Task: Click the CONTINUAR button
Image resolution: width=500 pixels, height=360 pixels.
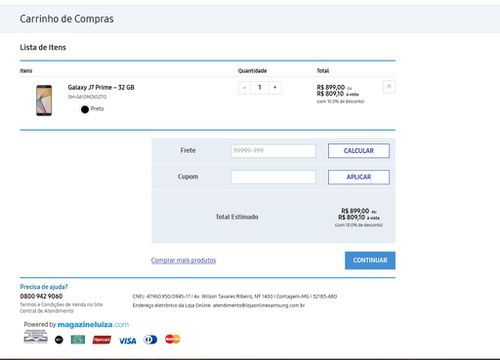Action: click(370, 260)
